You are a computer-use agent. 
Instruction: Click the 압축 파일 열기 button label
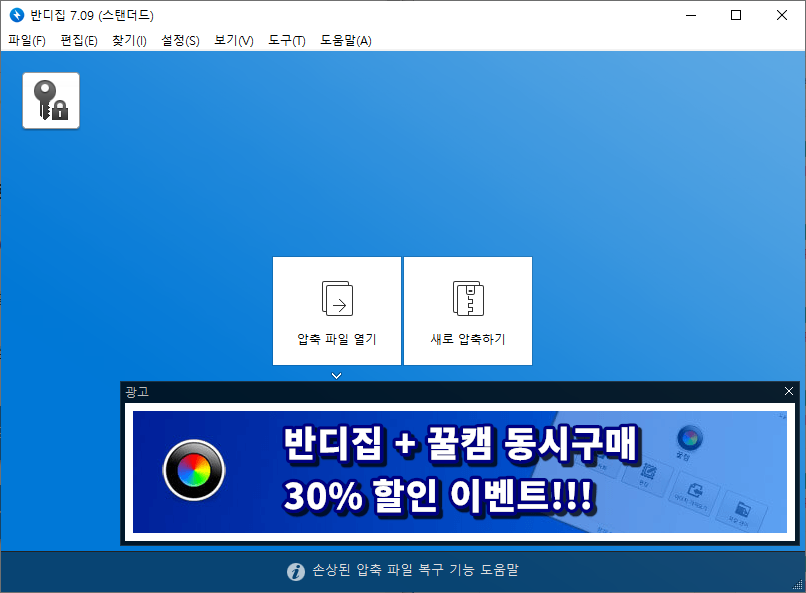337,339
